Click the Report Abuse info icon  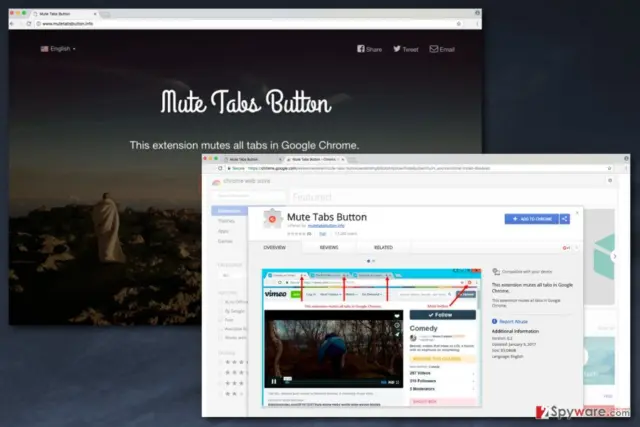494,321
